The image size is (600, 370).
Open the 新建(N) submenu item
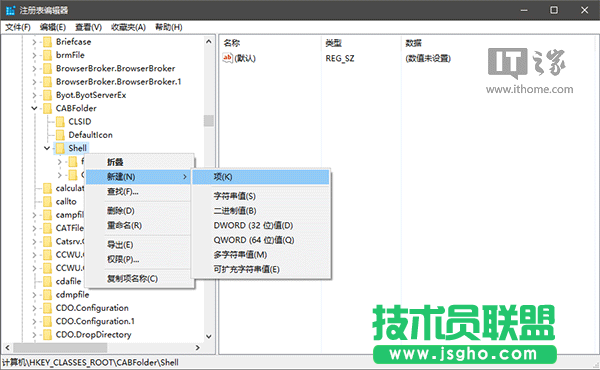tap(139, 177)
